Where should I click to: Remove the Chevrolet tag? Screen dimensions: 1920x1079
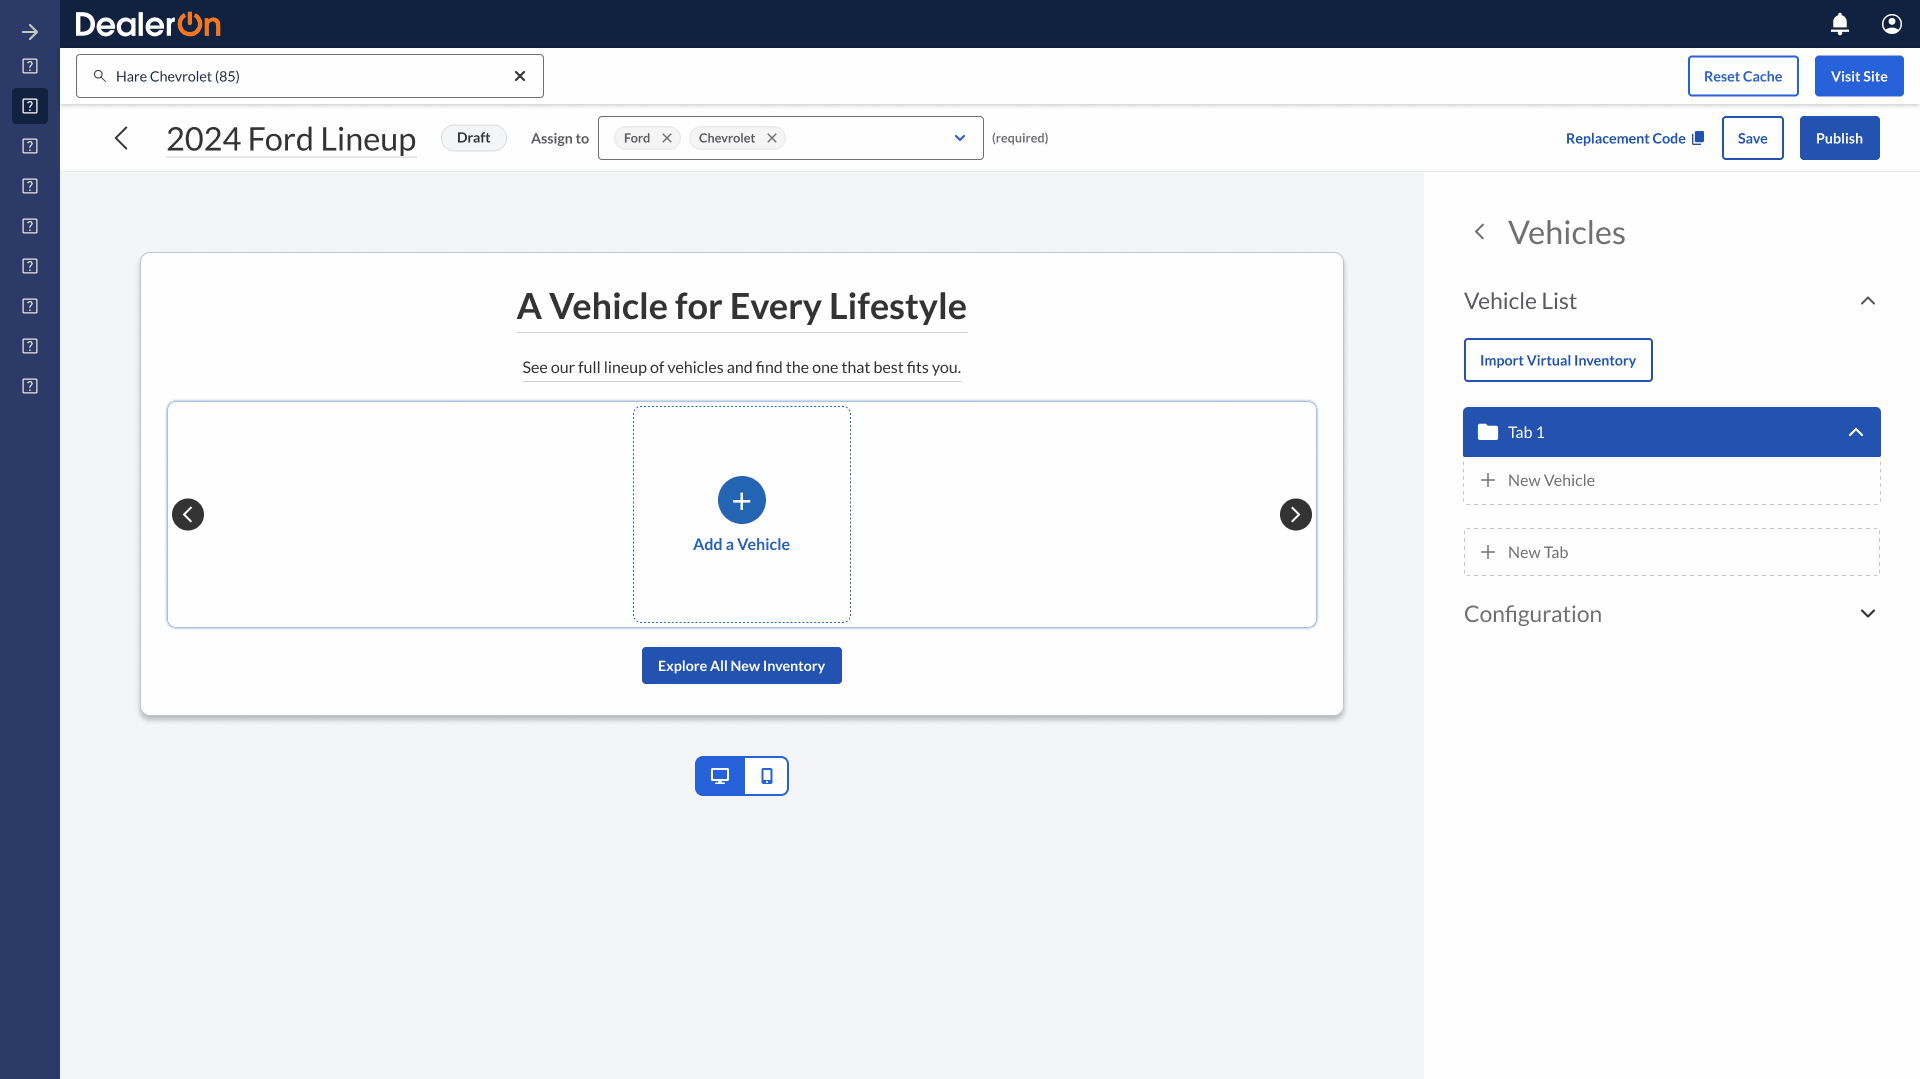tap(772, 138)
